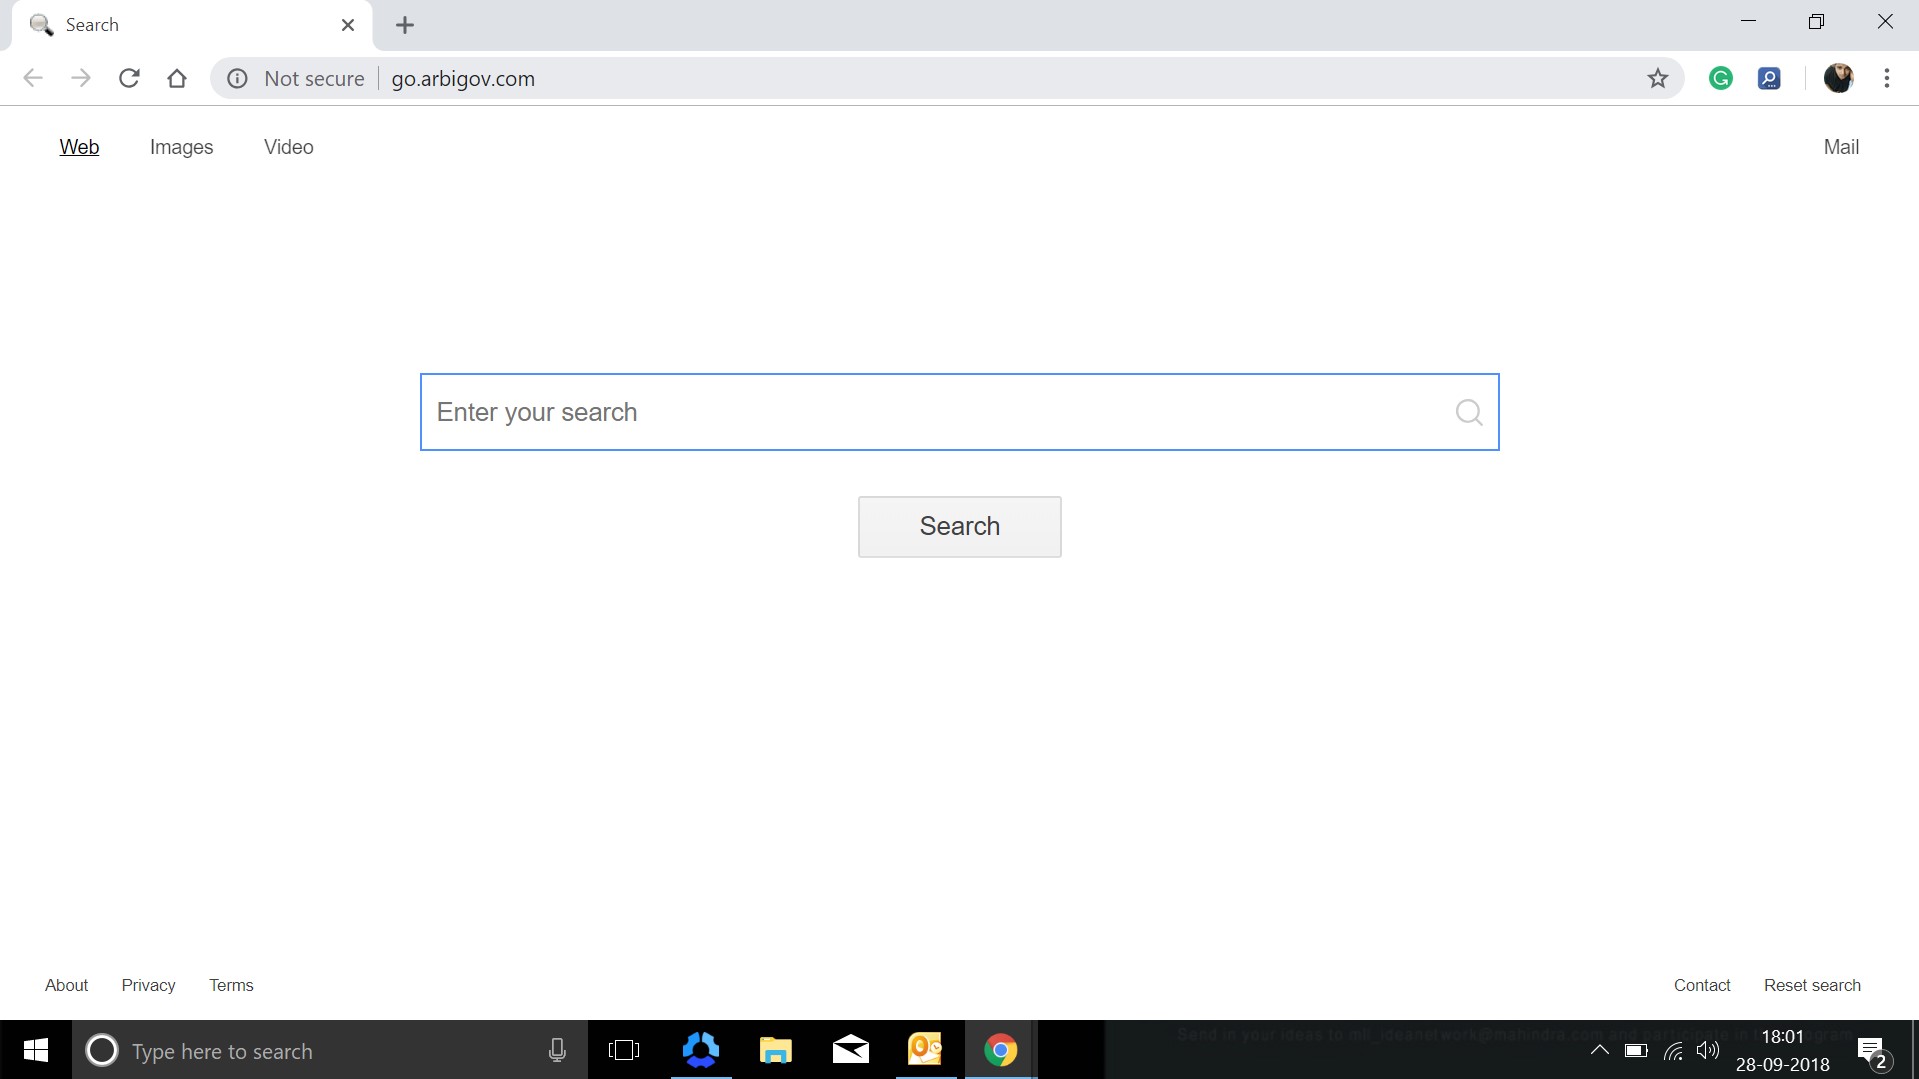
Task: Open the Action Center notifications
Action: (x=1869, y=1050)
